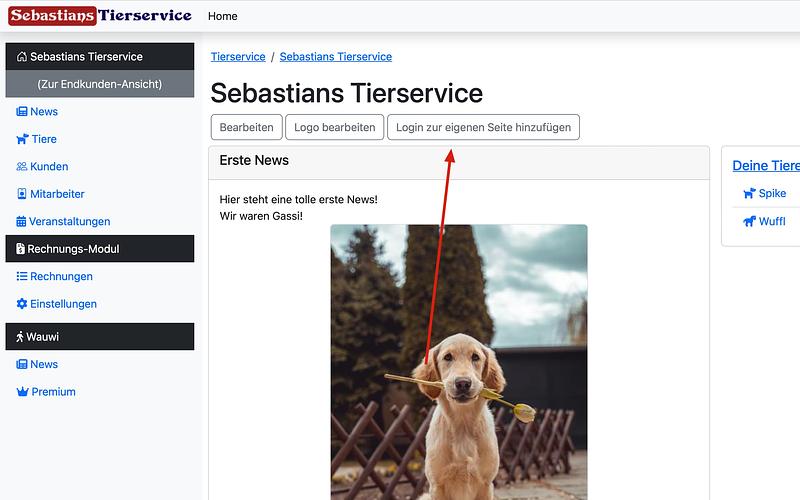
Task: Click the gear icon beside Einstellungen
Action: point(22,304)
